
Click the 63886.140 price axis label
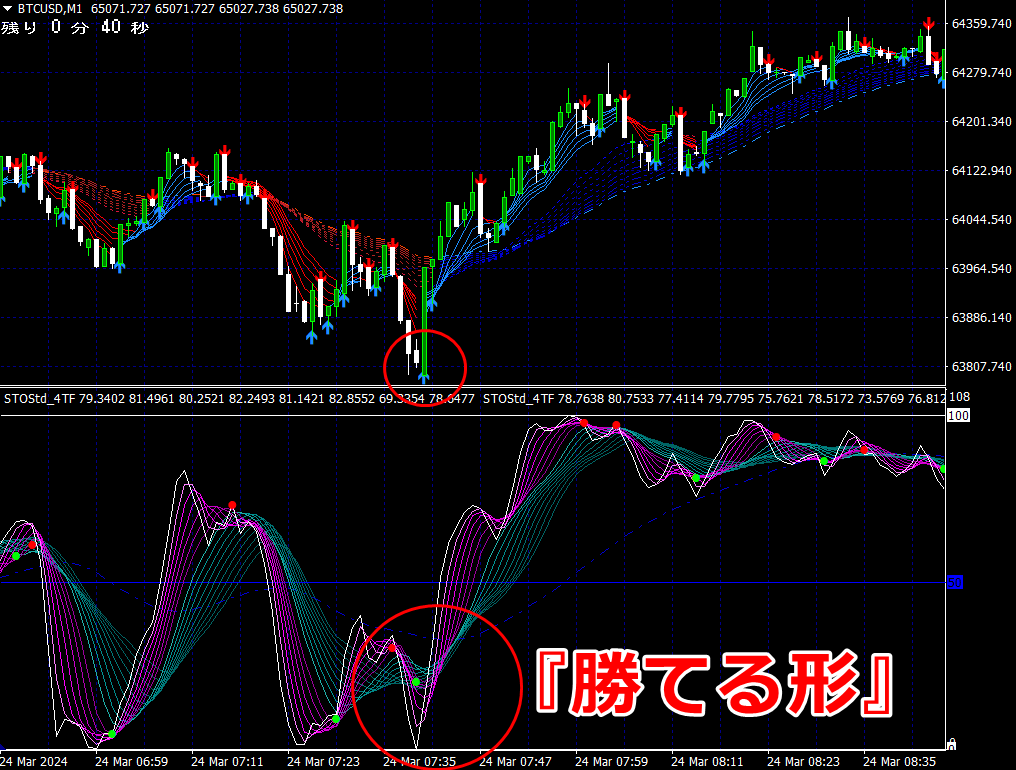click(981, 318)
